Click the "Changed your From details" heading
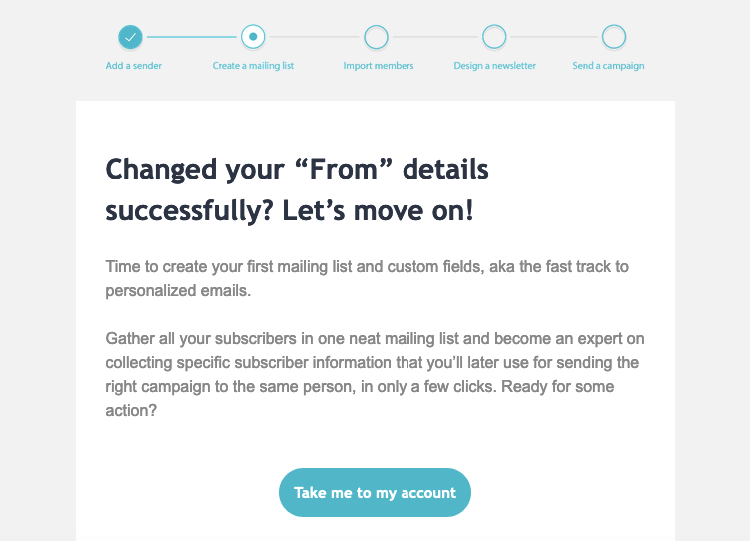This screenshot has height=541, width=750. click(297, 170)
